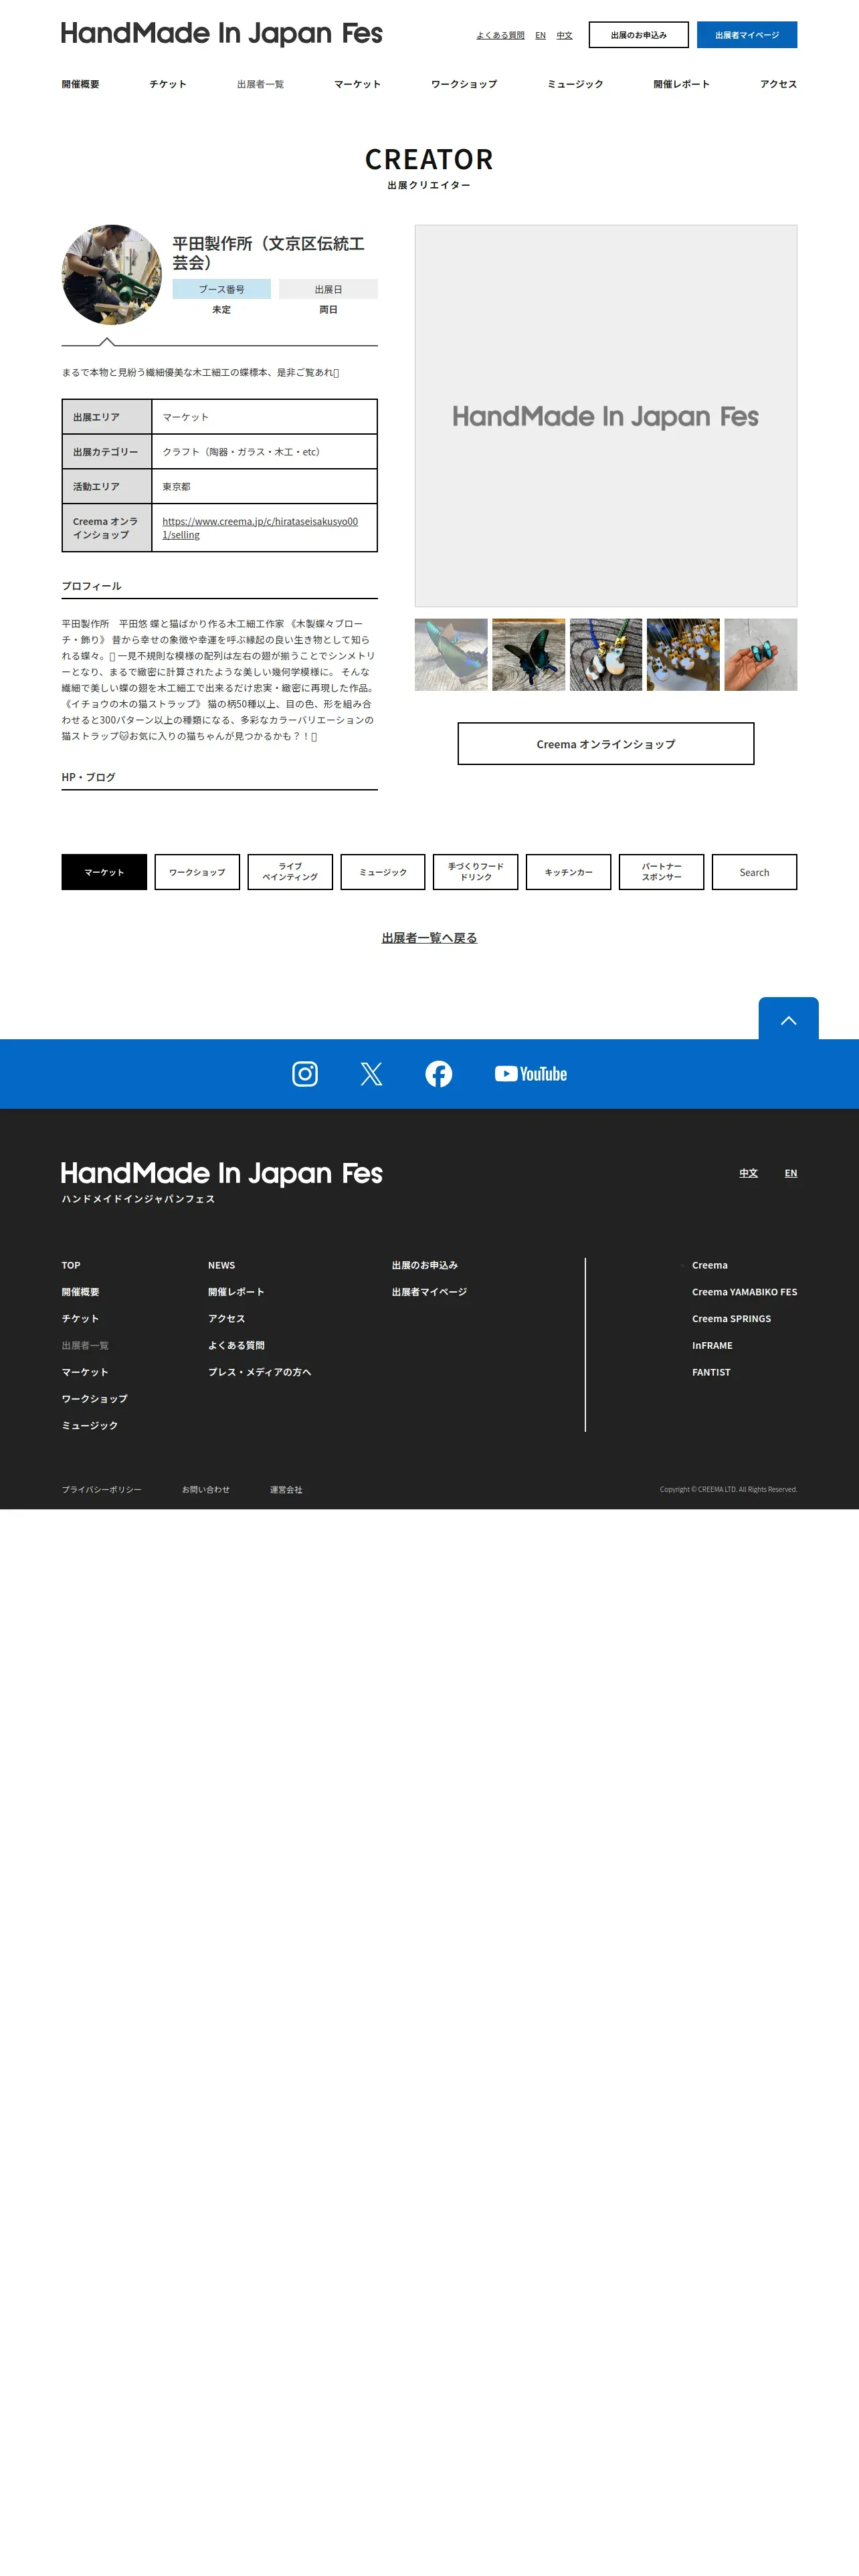Open NEWS in the footer
859x2576 pixels.
(x=221, y=1265)
